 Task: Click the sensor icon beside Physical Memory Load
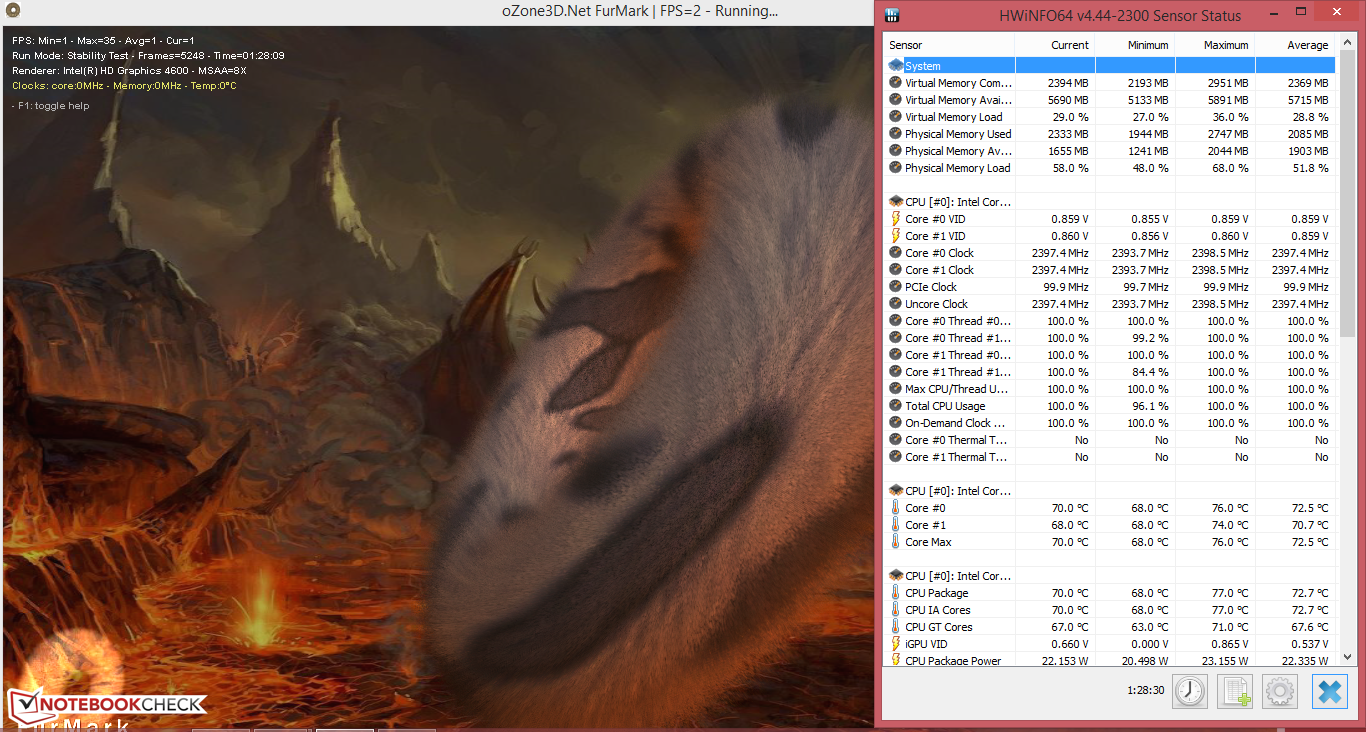895,168
